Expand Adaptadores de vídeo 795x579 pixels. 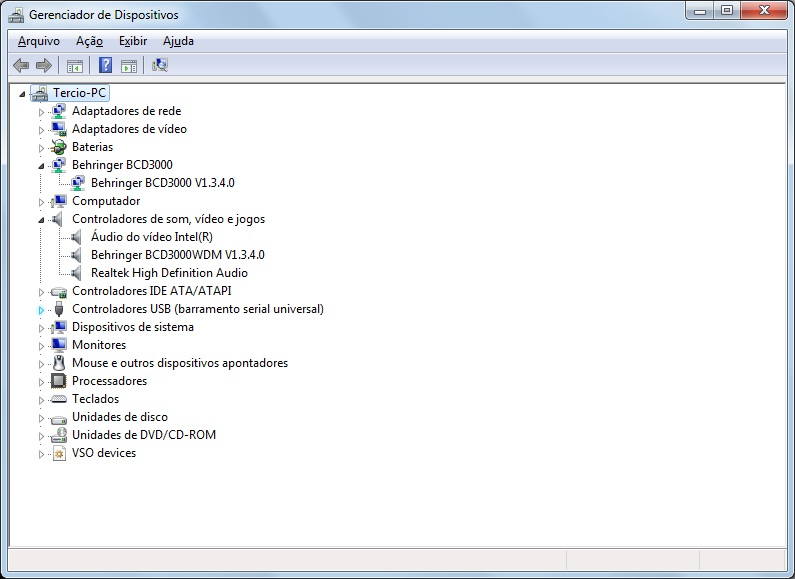coord(41,130)
